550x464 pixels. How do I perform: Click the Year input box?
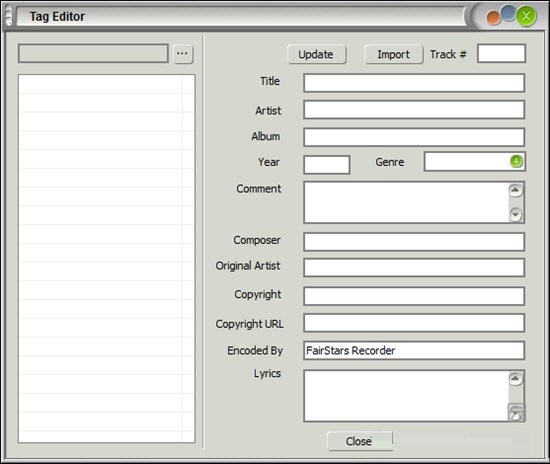327,165
